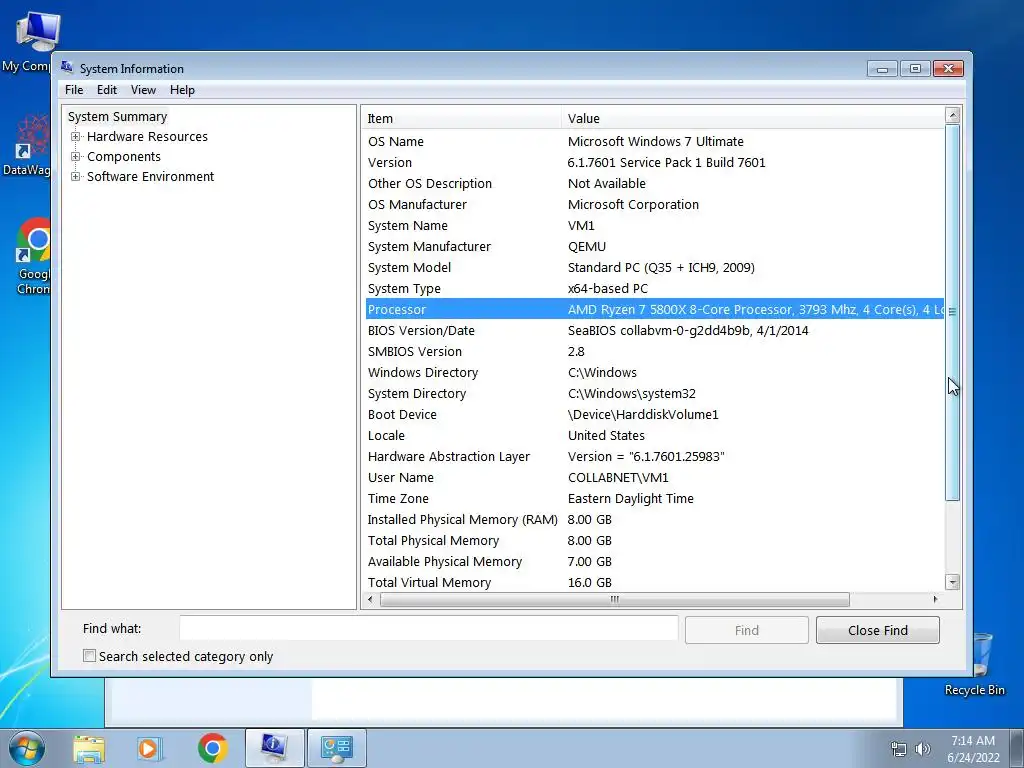This screenshot has height=768, width=1024.
Task: Open Windows Explorer from the taskbar
Action: [89, 748]
